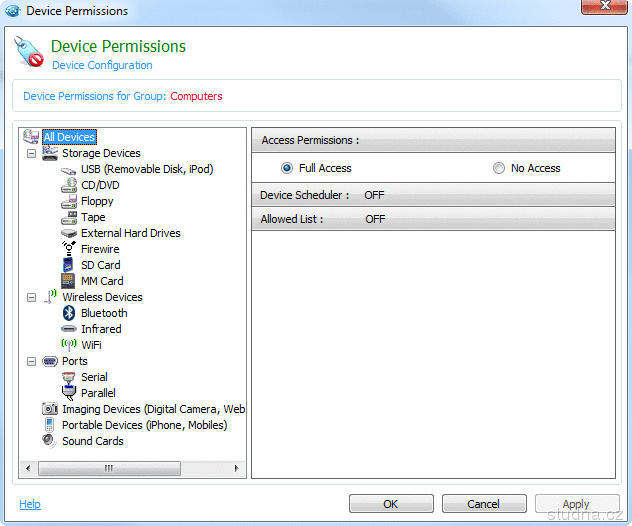
Task: Select the MM Card label
Action: (x=102, y=281)
